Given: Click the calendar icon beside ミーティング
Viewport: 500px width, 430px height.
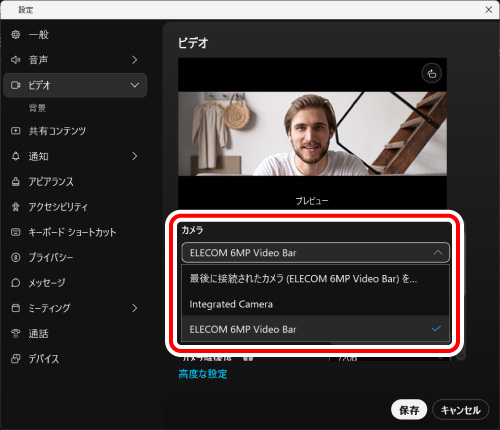Looking at the screenshot, I should coord(15,308).
